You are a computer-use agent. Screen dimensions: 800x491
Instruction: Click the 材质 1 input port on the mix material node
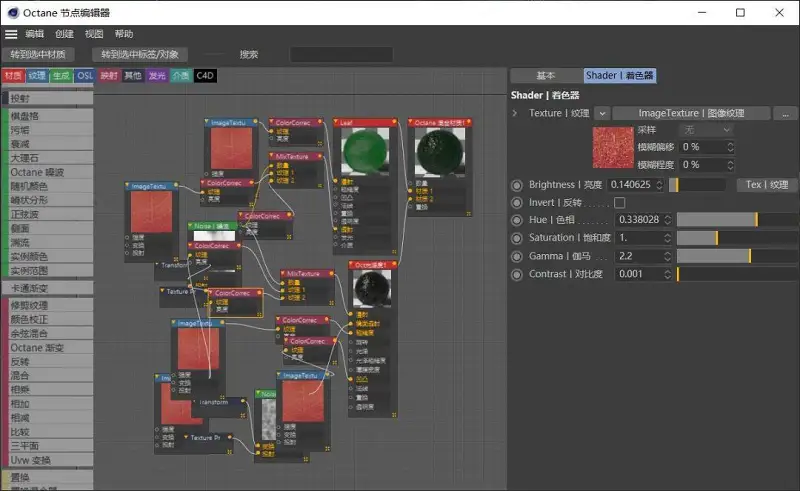pyautogui.click(x=410, y=191)
